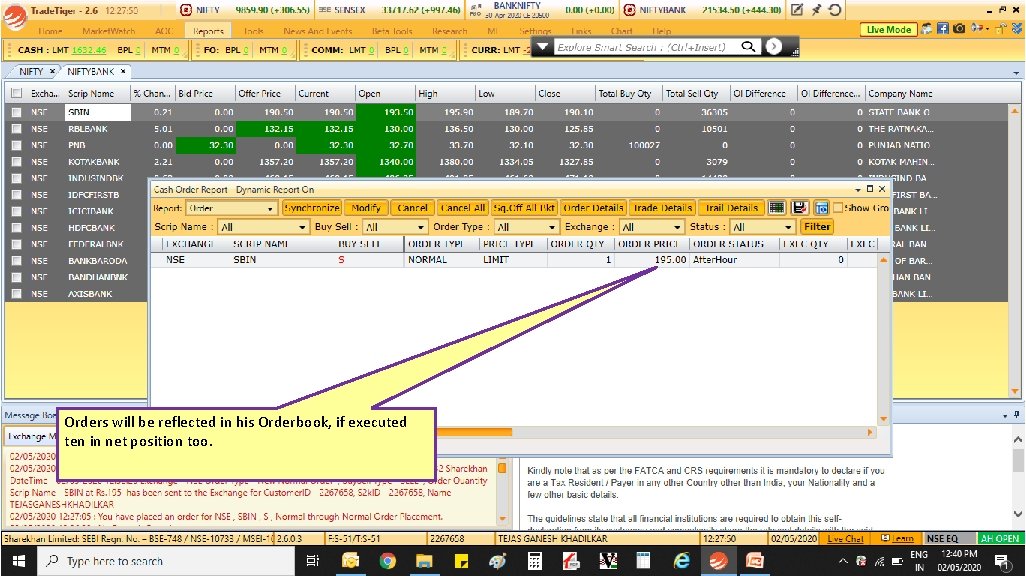1026x576 pixels.
Task: Click the round arrow button beside Smart Search
Action: tap(773, 46)
